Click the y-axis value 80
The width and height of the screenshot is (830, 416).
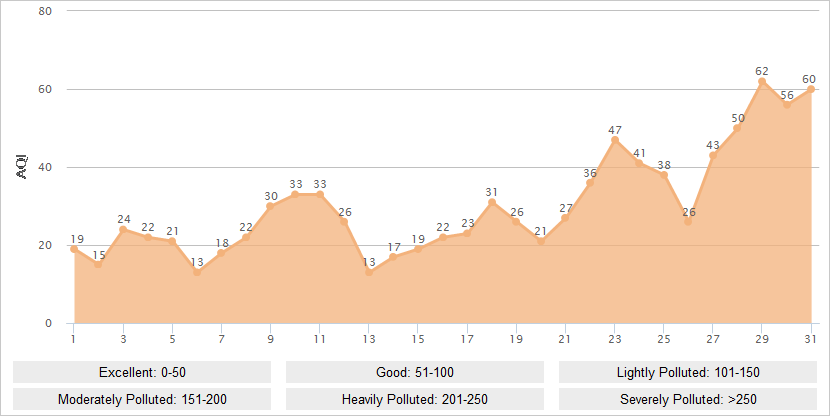pyautogui.click(x=45, y=11)
